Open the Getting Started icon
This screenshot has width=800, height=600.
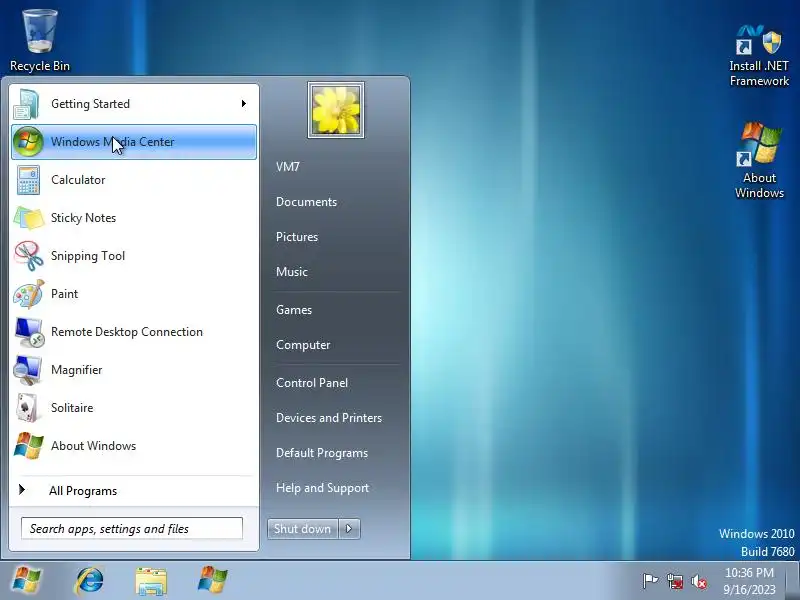tap(27, 104)
